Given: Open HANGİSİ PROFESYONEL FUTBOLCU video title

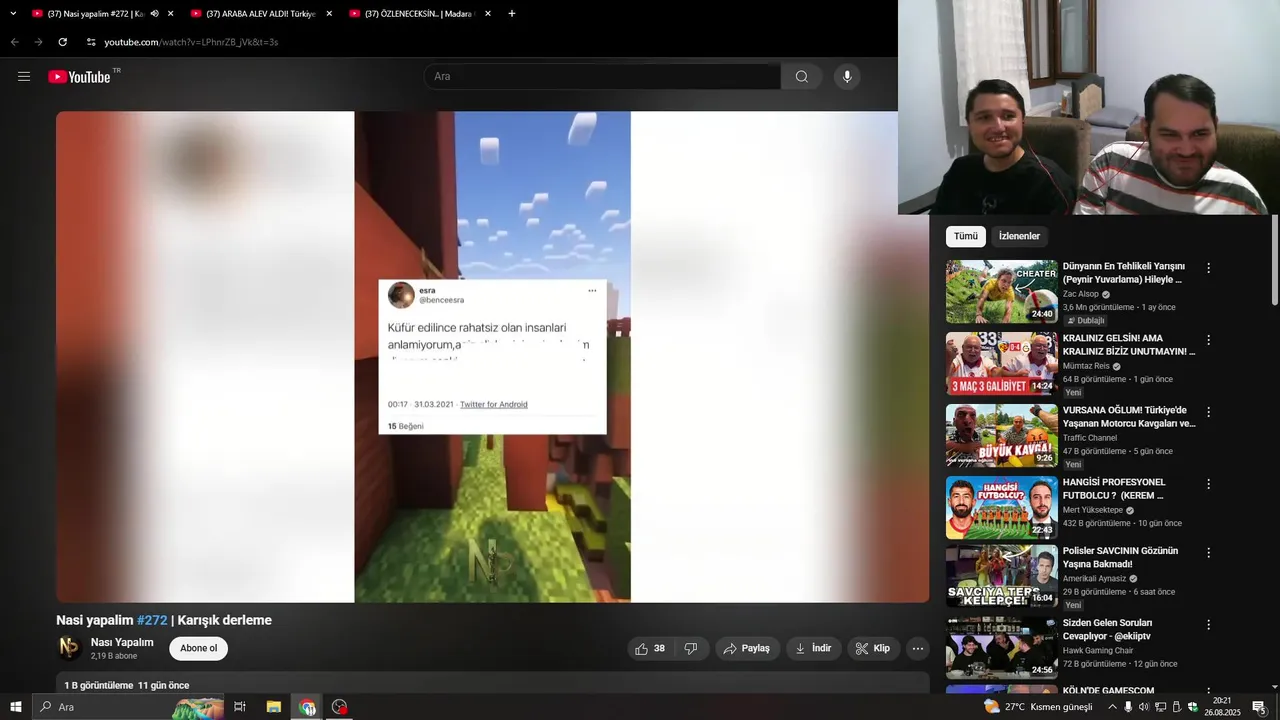Looking at the screenshot, I should 1114,488.
